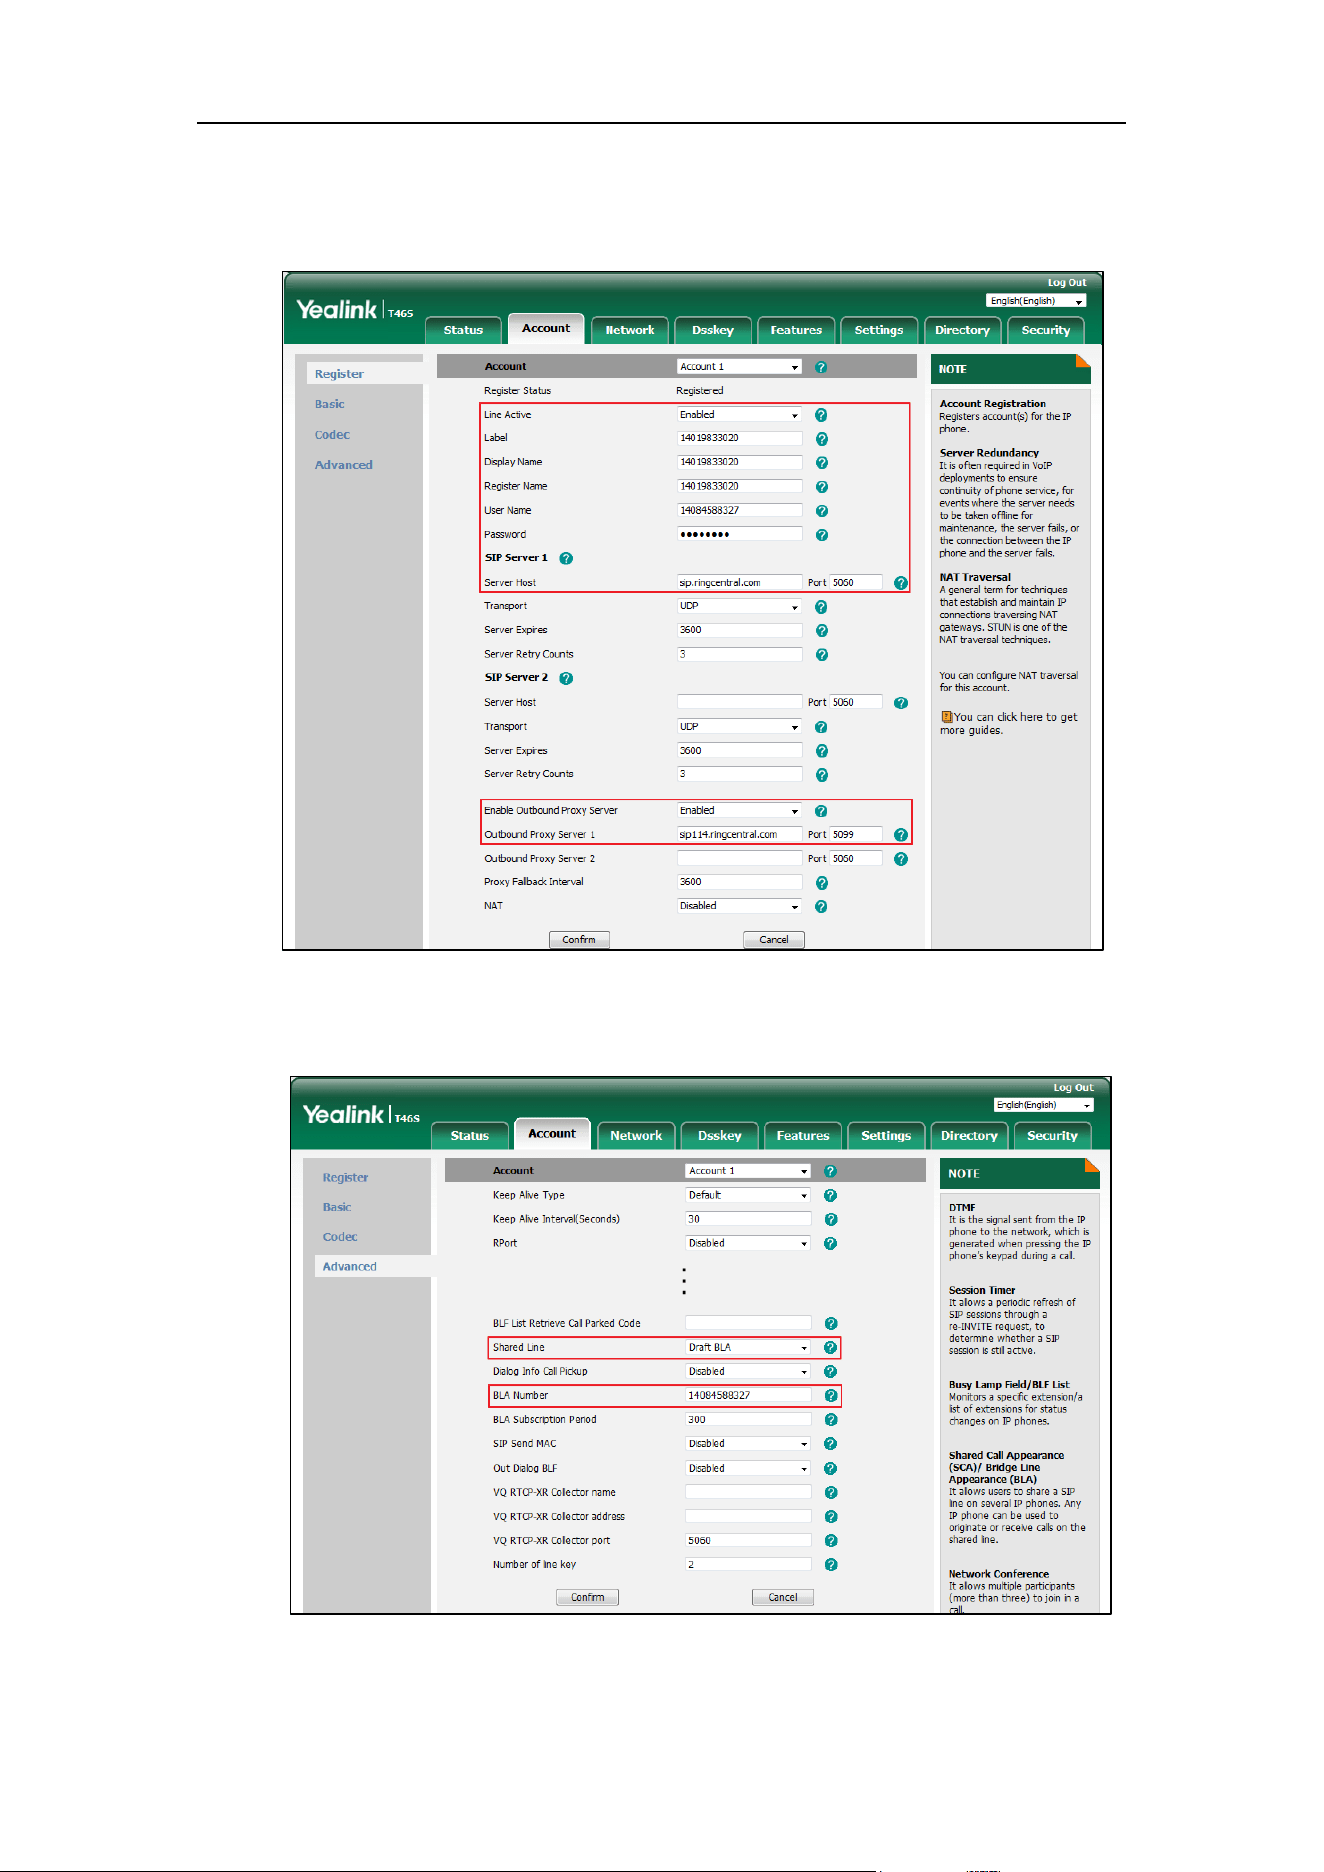Expand the Enable Outbound Proxy Server dropdown
Screen dimensions: 1324x1872
click(740, 811)
